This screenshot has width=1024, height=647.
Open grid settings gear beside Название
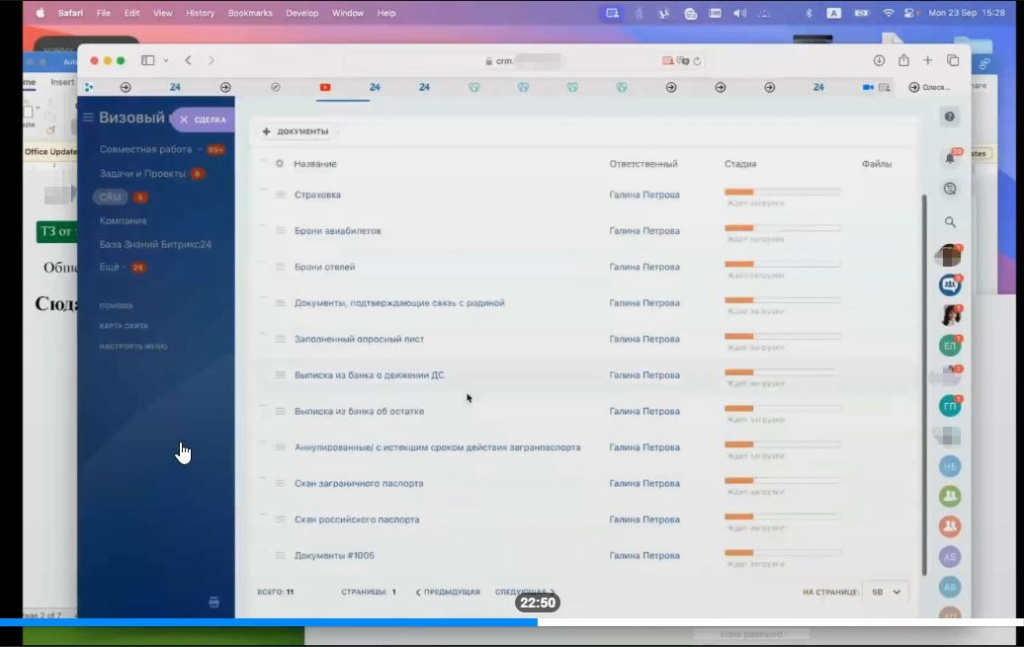(x=279, y=164)
